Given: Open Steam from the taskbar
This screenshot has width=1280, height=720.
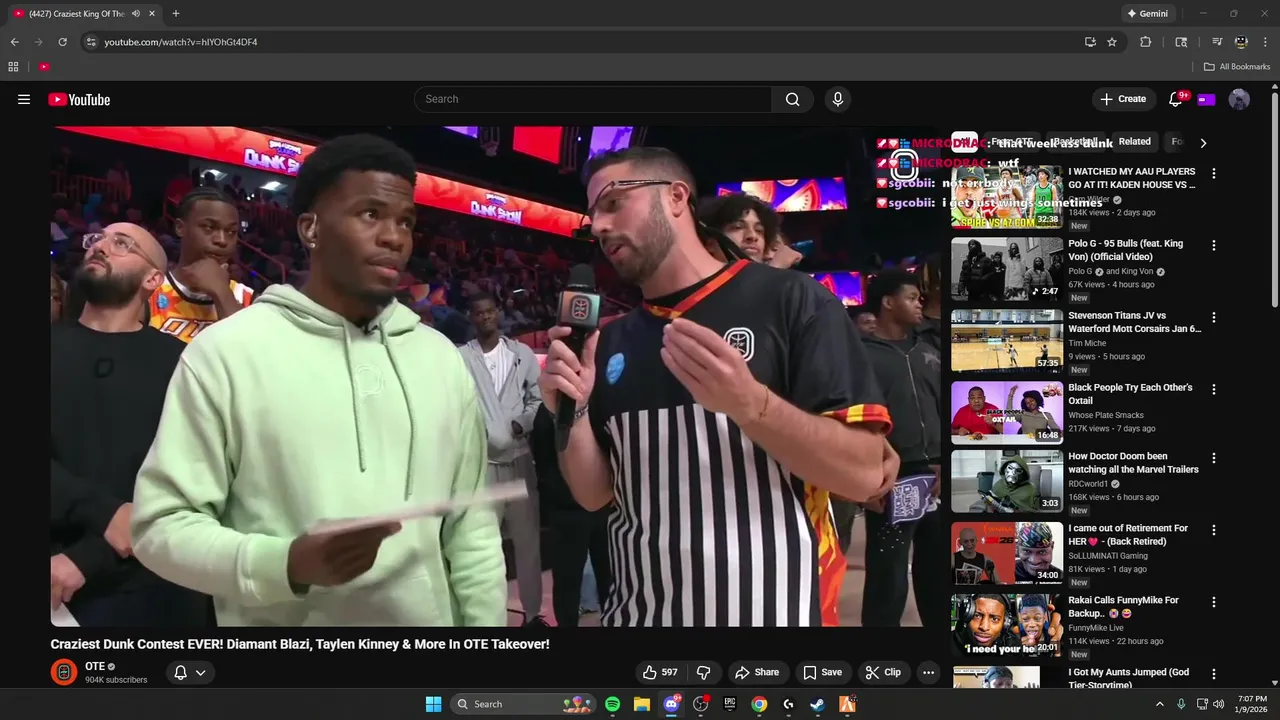Looking at the screenshot, I should tap(818, 704).
